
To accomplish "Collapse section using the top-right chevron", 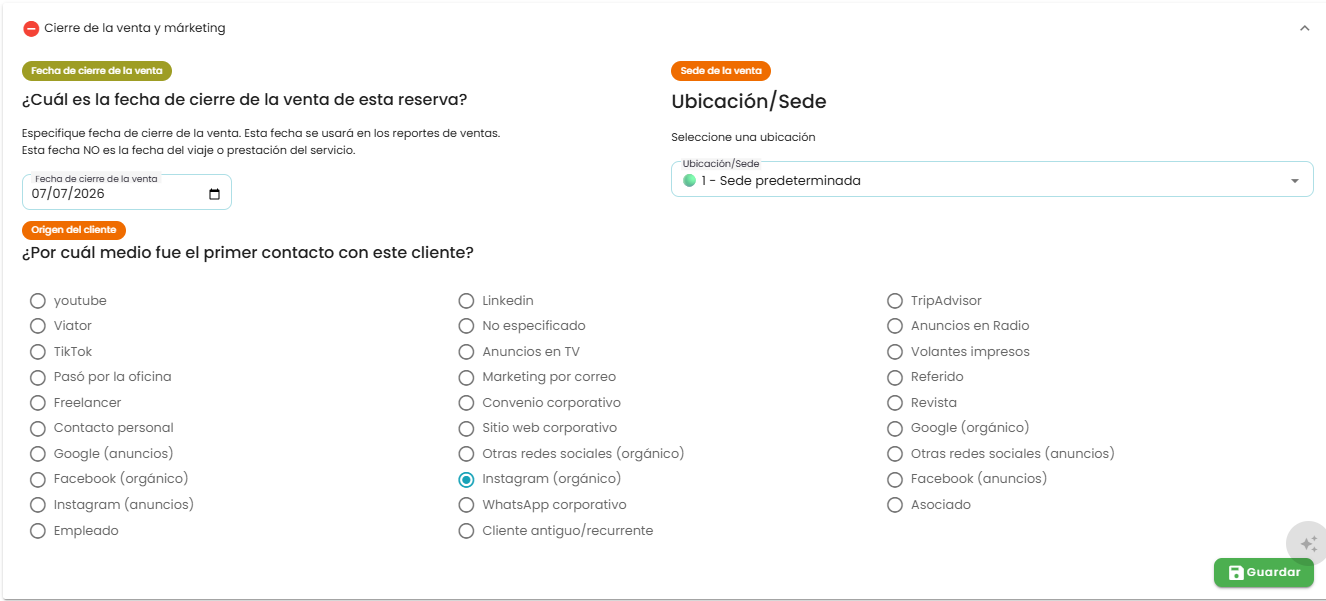I will pyautogui.click(x=1304, y=29).
